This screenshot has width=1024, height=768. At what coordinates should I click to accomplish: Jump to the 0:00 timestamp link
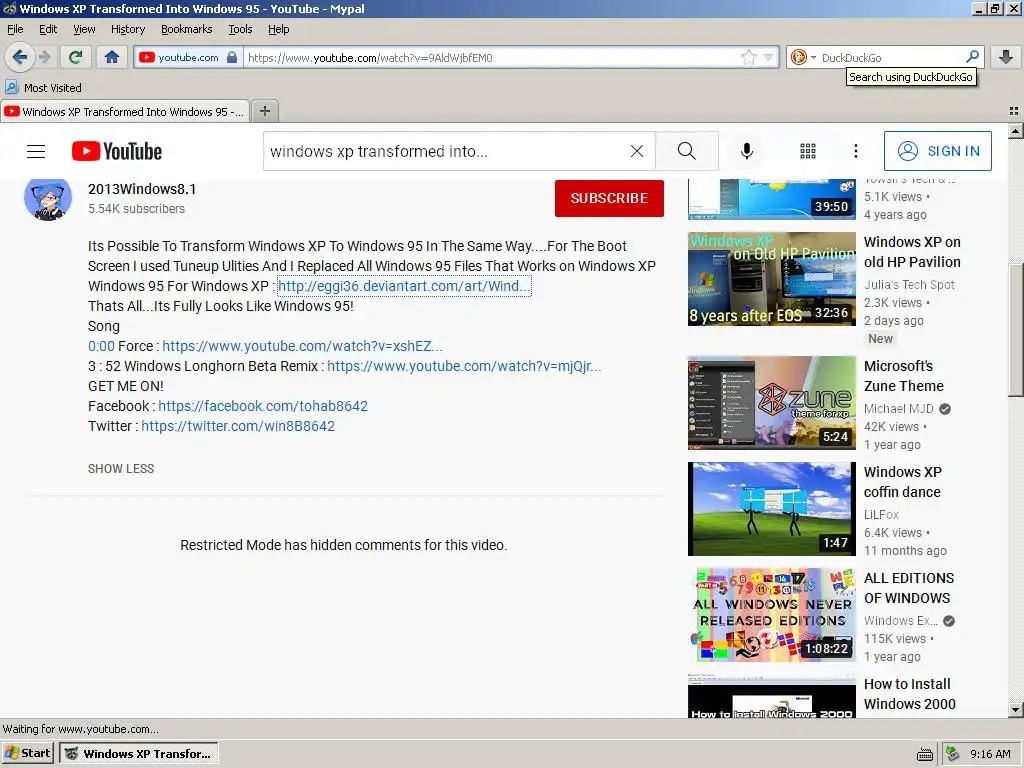click(101, 346)
